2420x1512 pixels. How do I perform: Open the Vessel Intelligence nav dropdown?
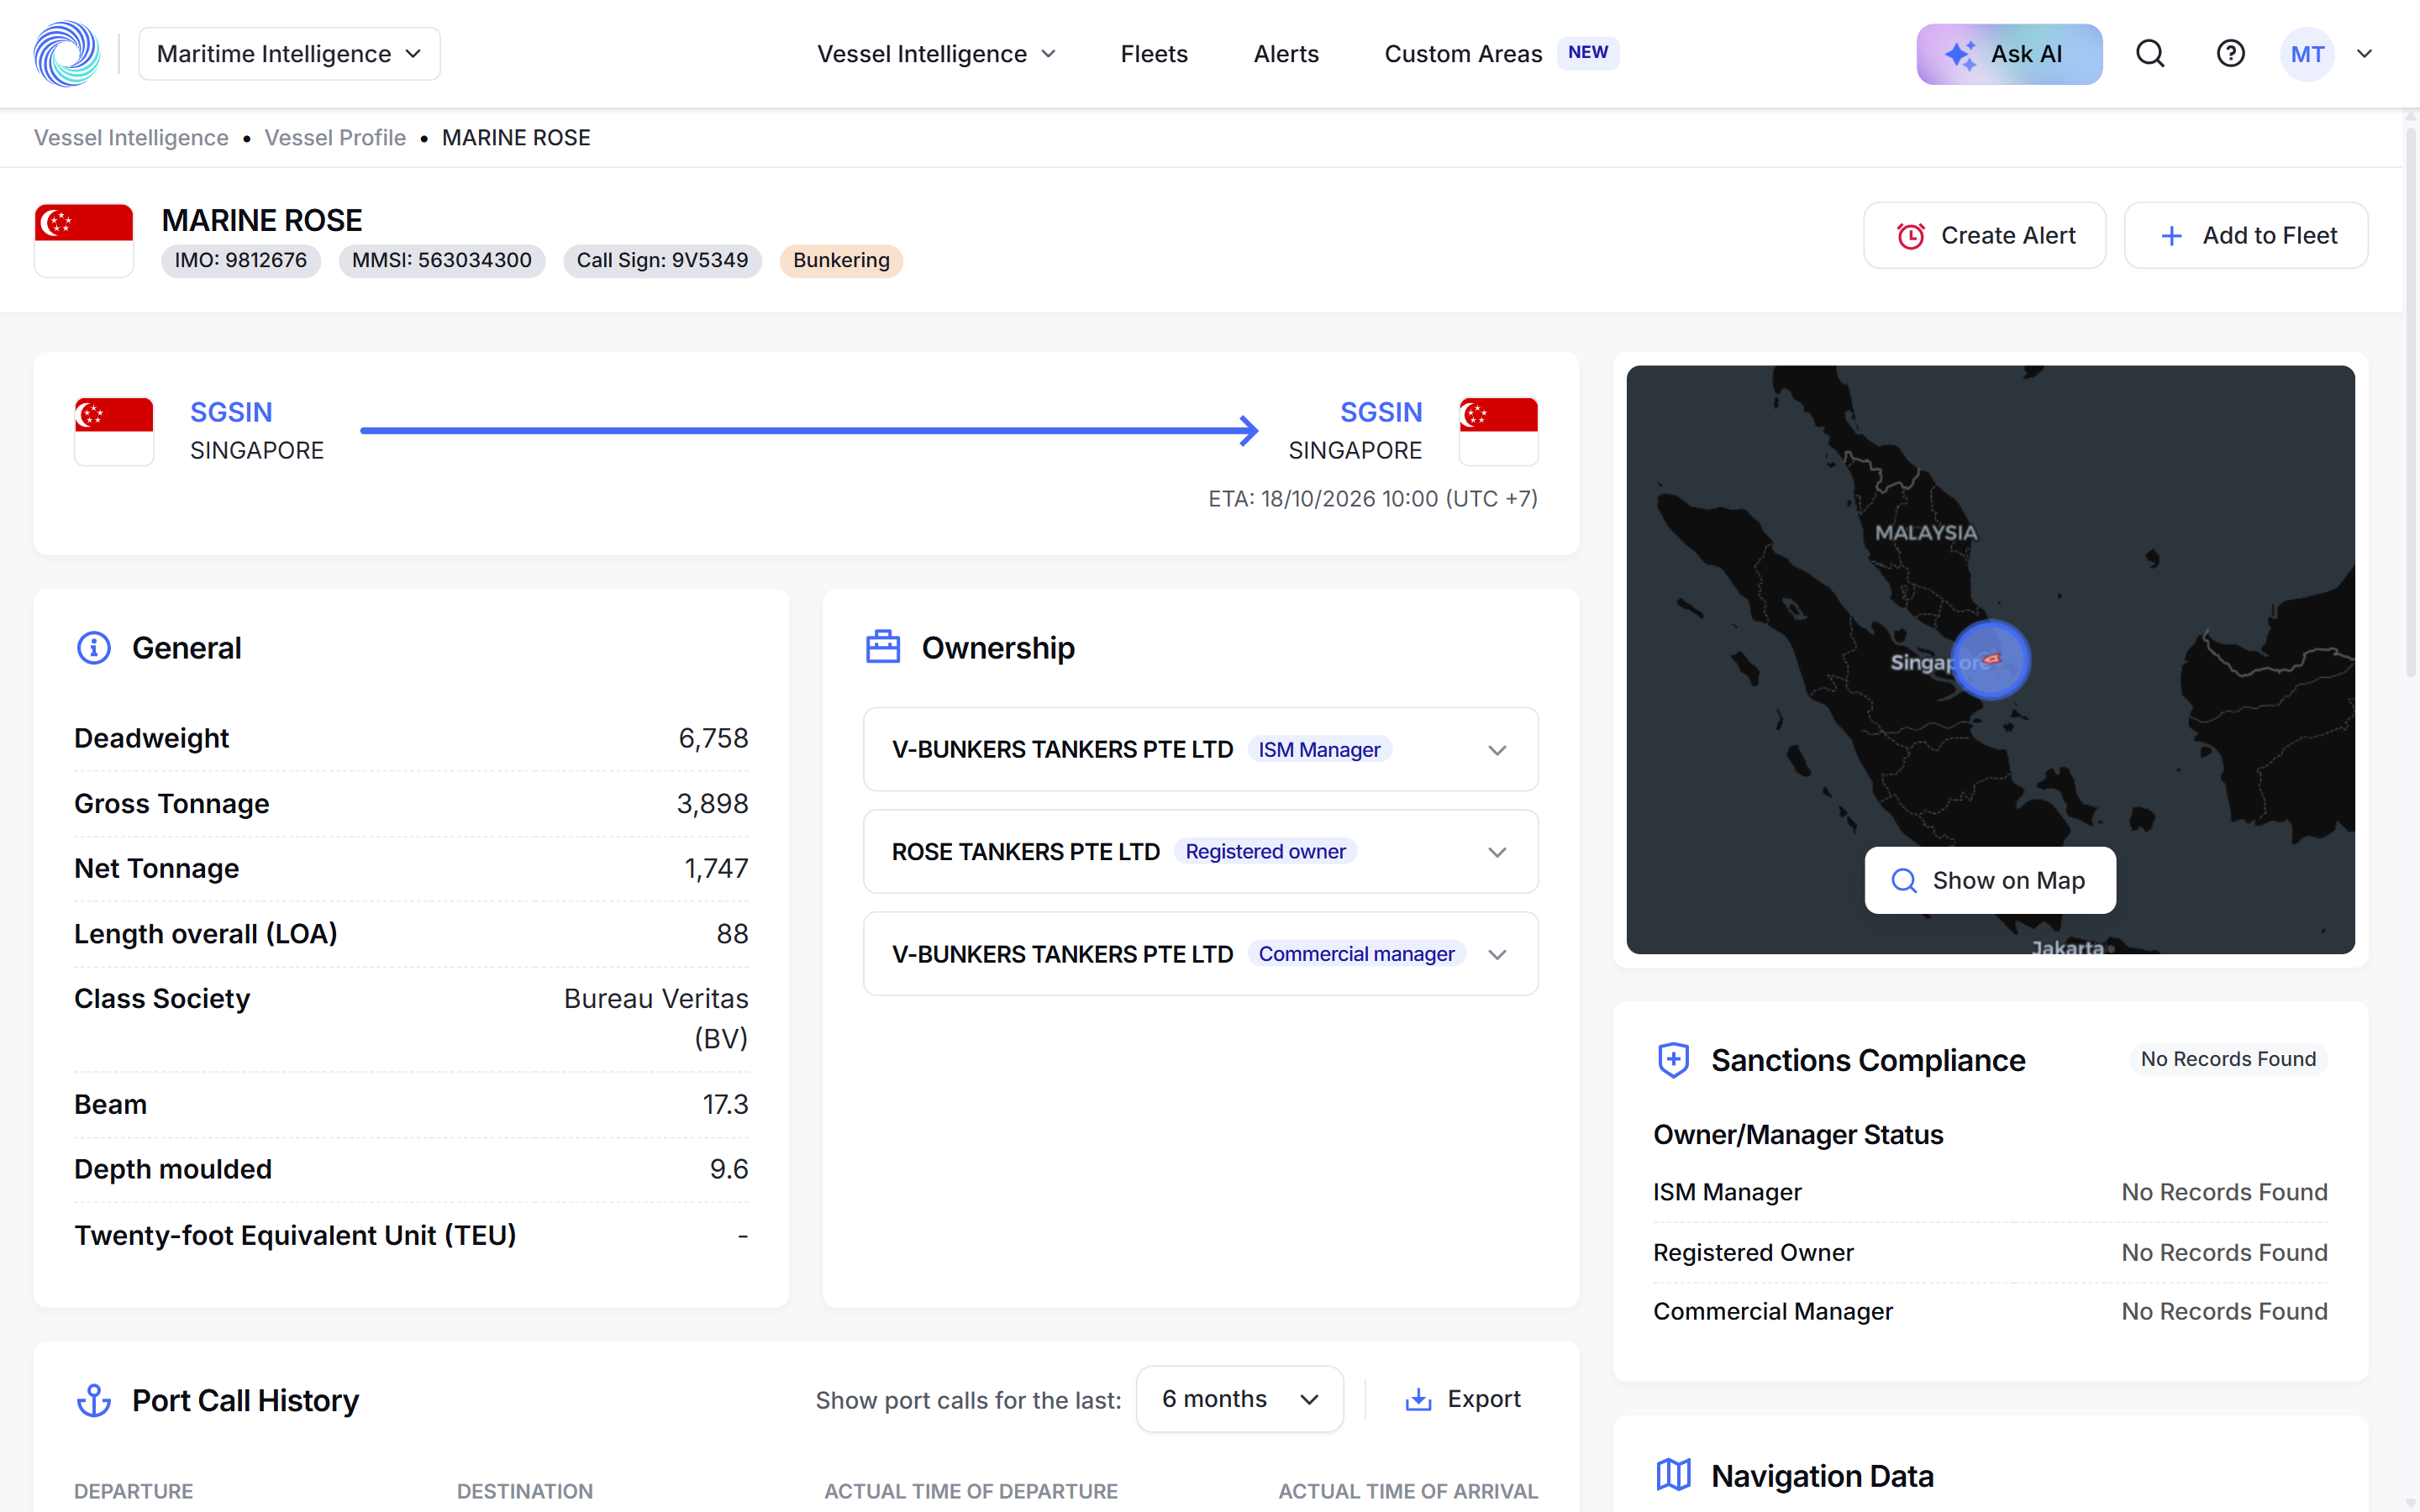pos(936,54)
